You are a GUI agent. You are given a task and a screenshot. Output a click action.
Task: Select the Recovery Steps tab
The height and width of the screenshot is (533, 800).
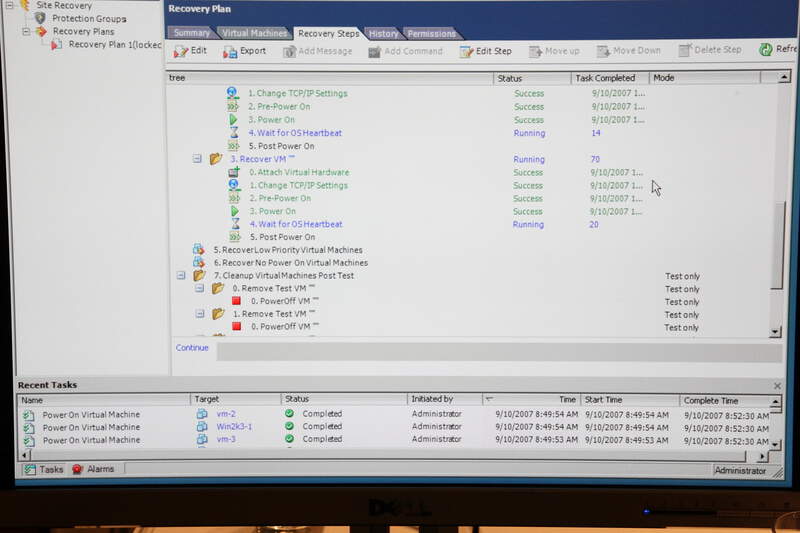(329, 33)
